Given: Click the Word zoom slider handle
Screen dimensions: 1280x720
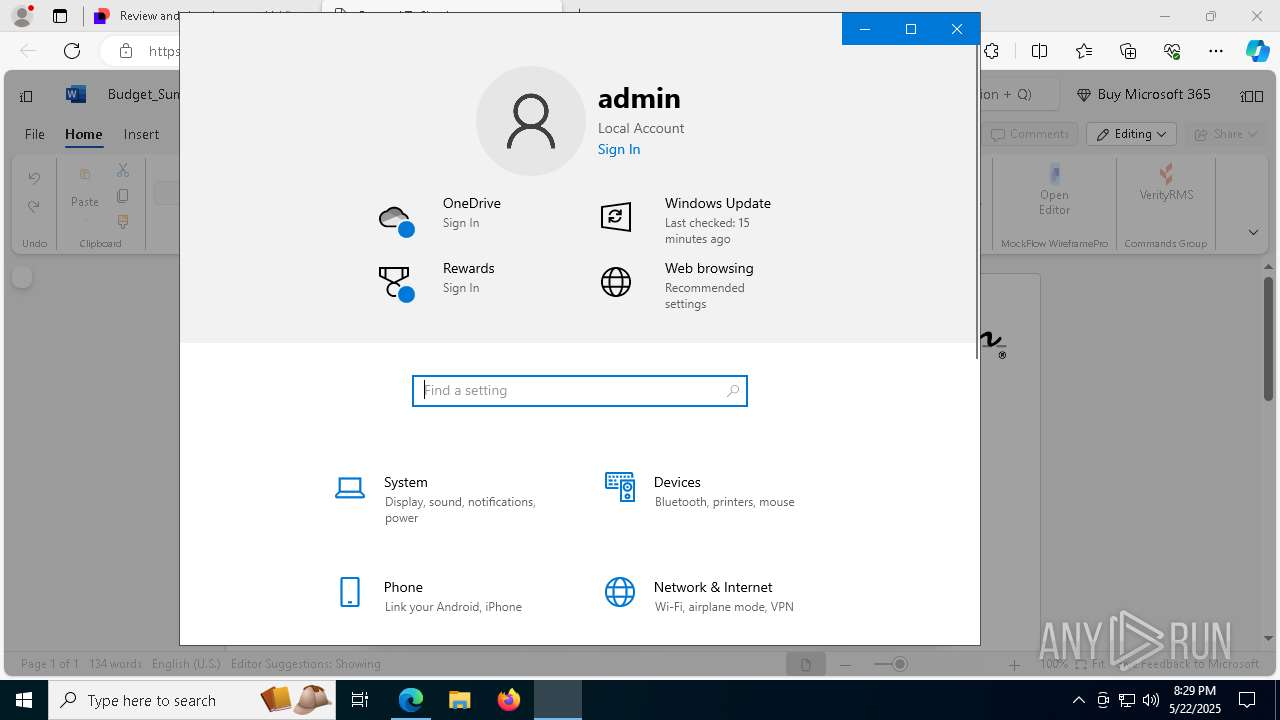Looking at the screenshot, I should 900,664.
